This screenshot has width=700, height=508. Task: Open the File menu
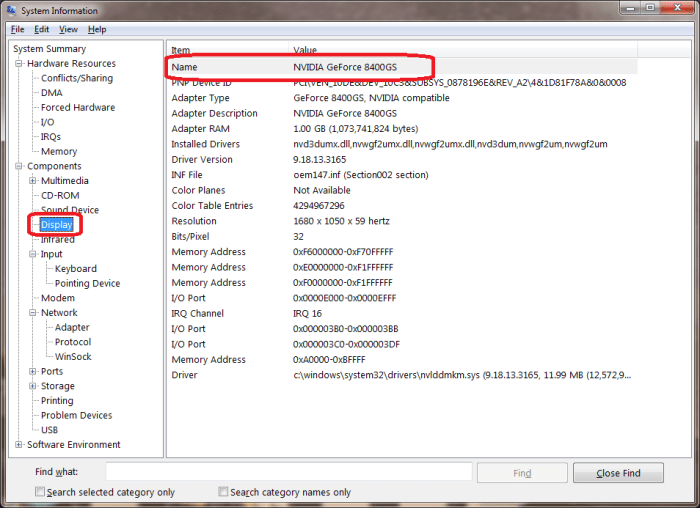(x=17, y=29)
